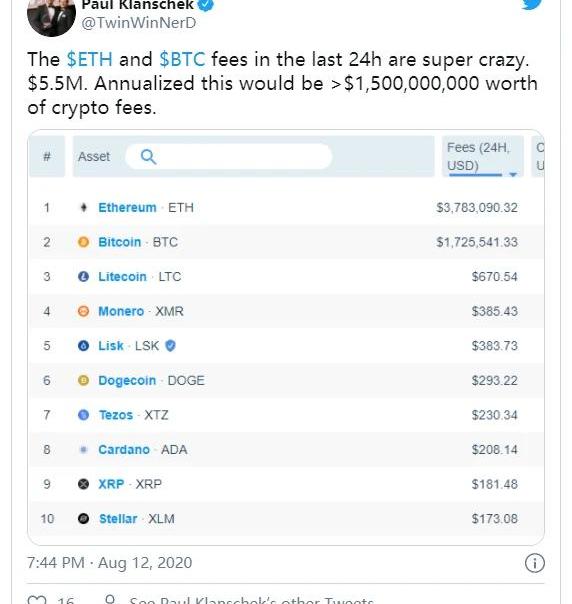
Task: Open the tweet info icon
Action: point(534,563)
